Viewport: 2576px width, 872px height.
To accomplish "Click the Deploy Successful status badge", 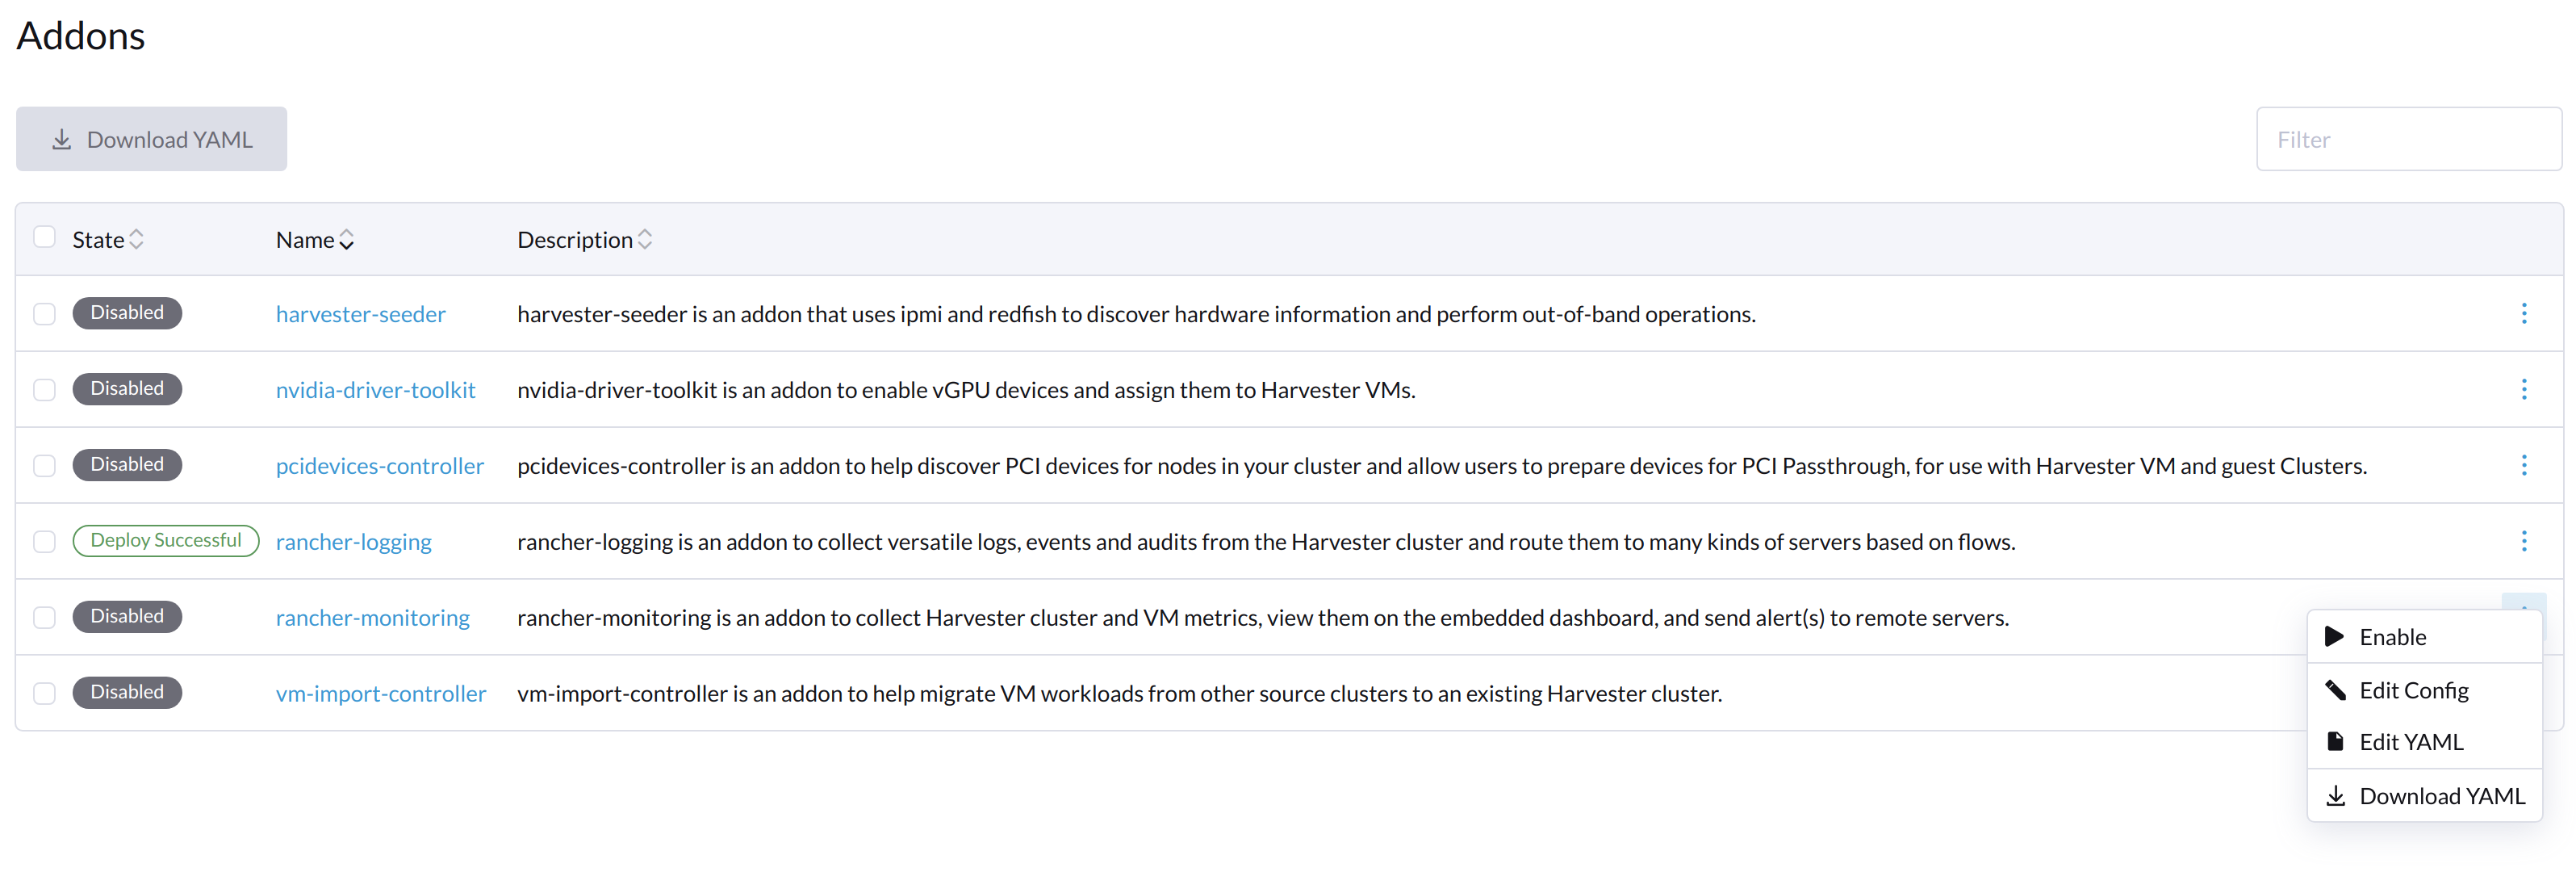I will tap(165, 539).
